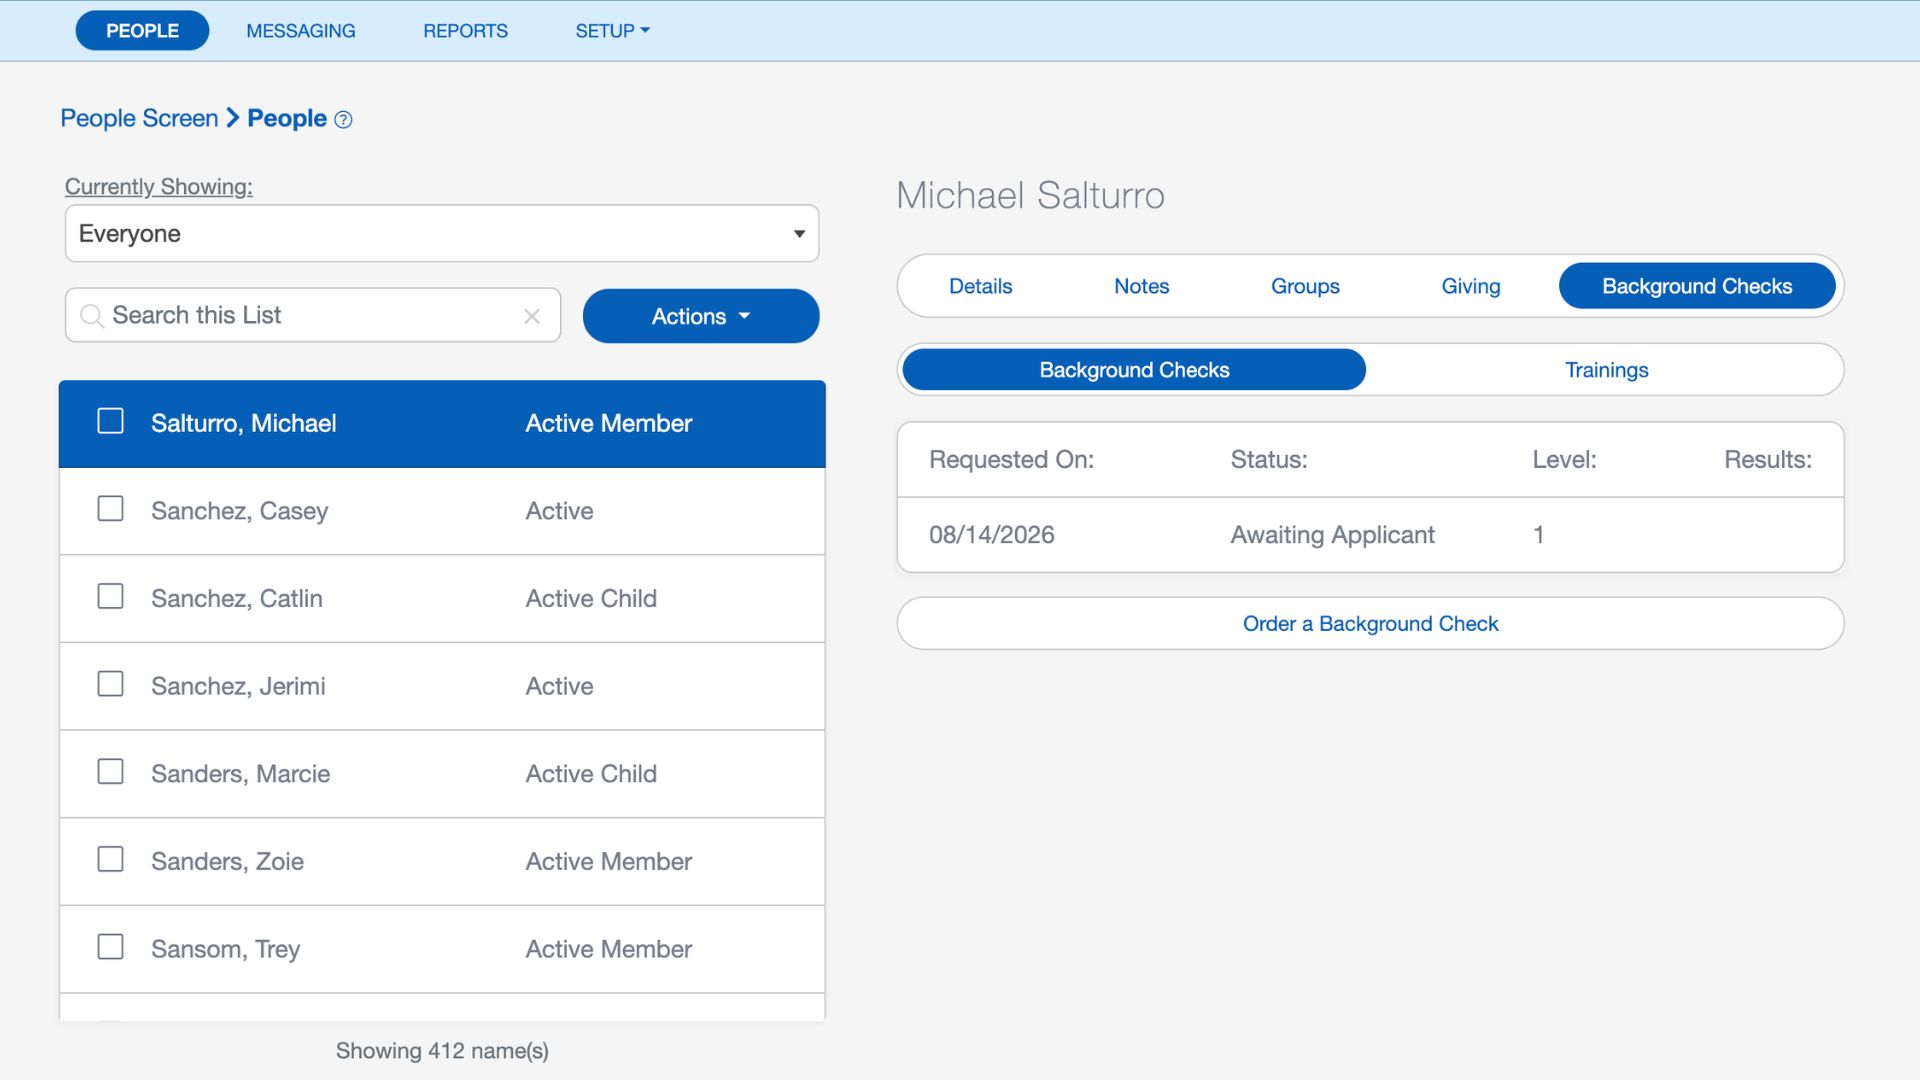Go to the People nav tab
This screenshot has height=1080, width=1920.
[142, 31]
